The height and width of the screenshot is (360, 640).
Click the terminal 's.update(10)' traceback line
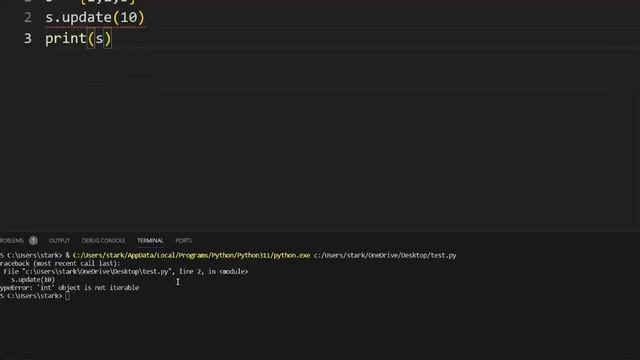click(33, 280)
